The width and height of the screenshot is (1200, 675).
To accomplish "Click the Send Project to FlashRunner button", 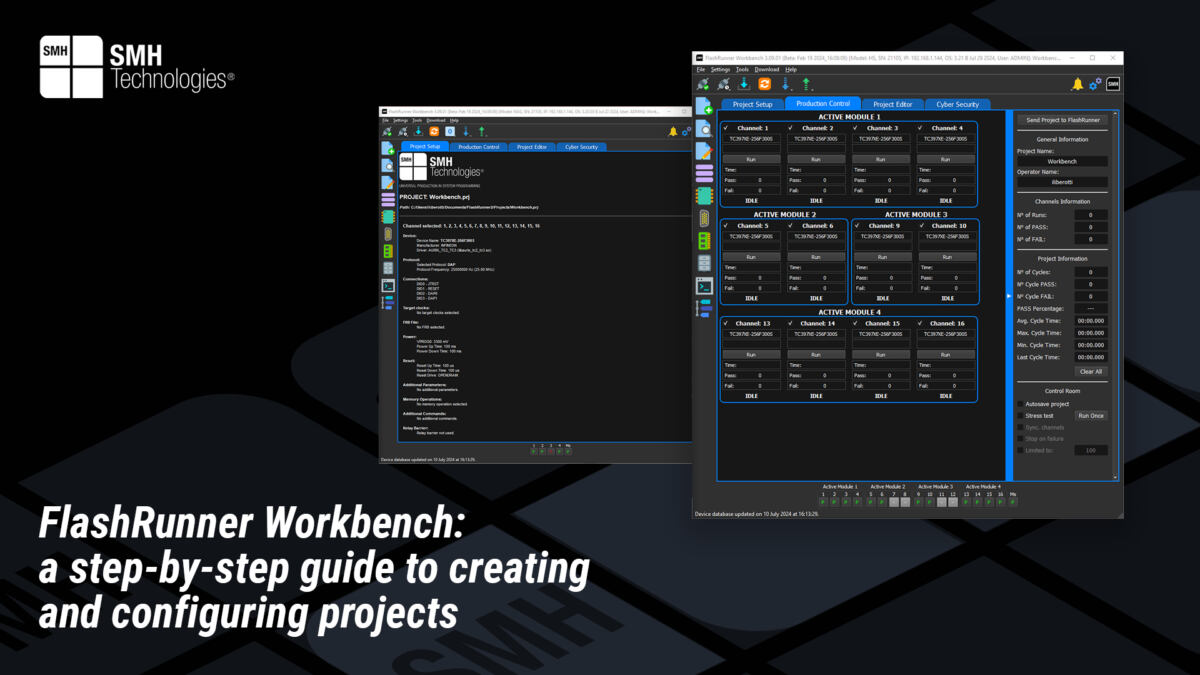I will coord(1063,119).
